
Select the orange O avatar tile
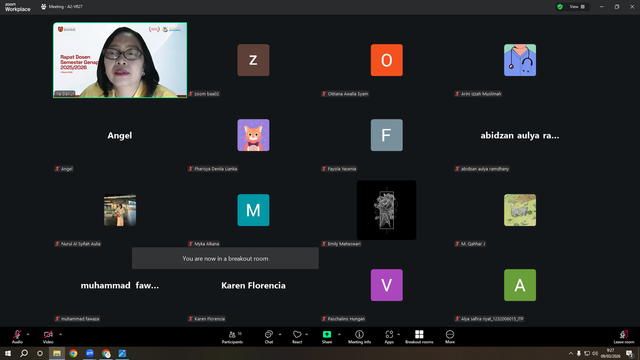coord(387,60)
